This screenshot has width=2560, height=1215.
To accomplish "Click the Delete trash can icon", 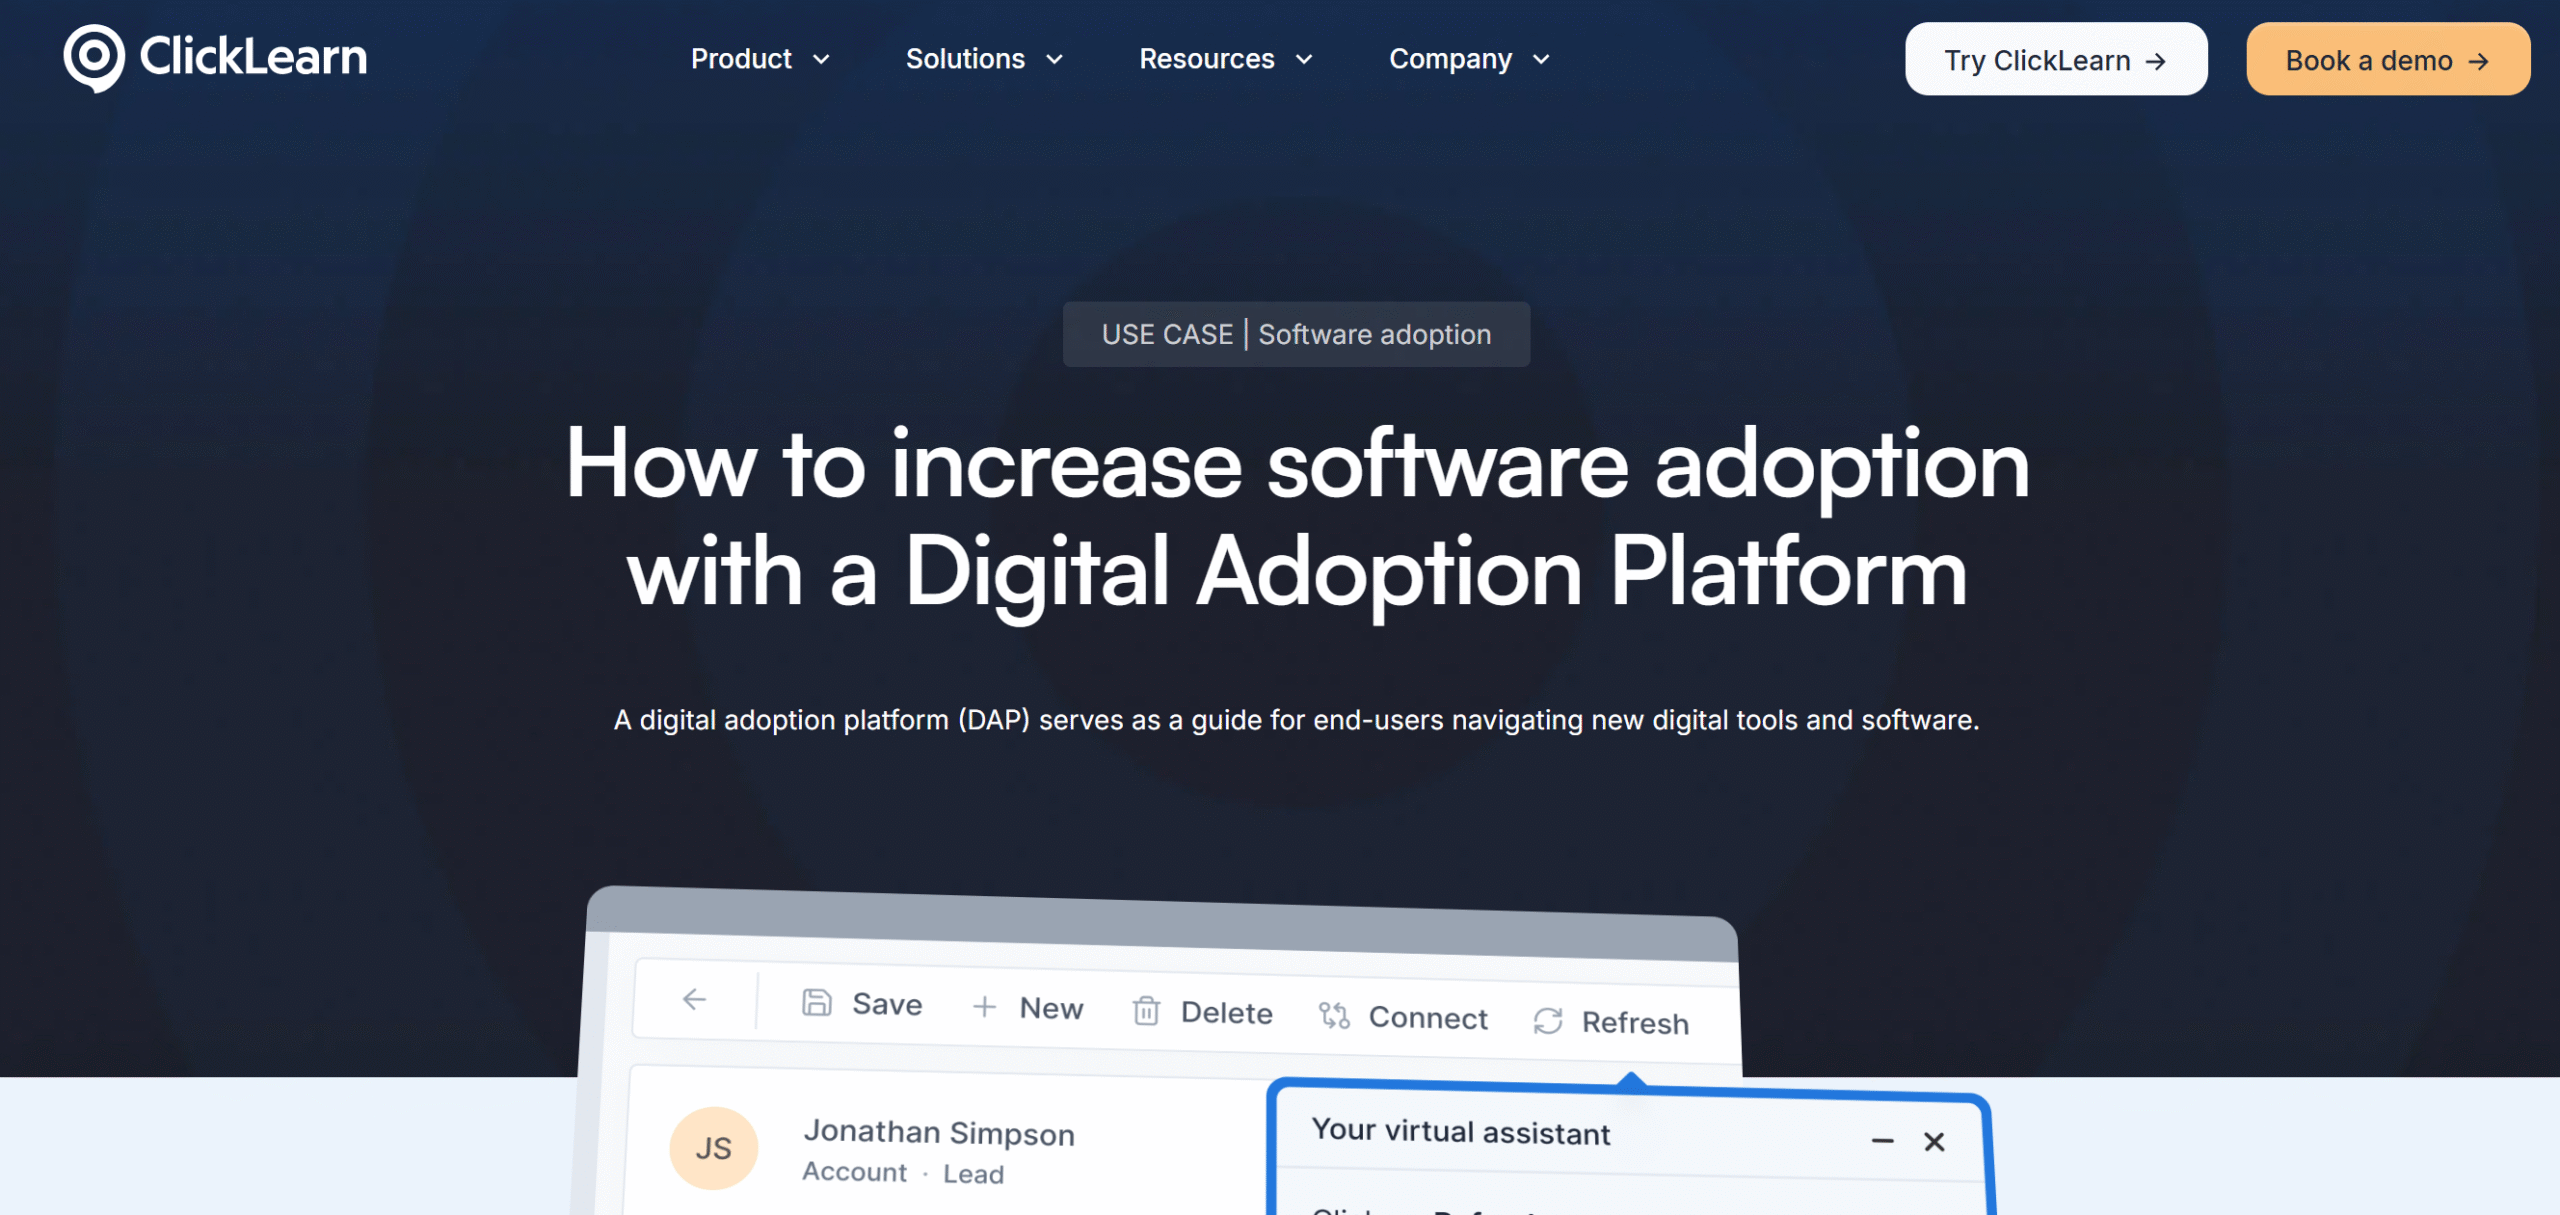I will (x=1146, y=1011).
